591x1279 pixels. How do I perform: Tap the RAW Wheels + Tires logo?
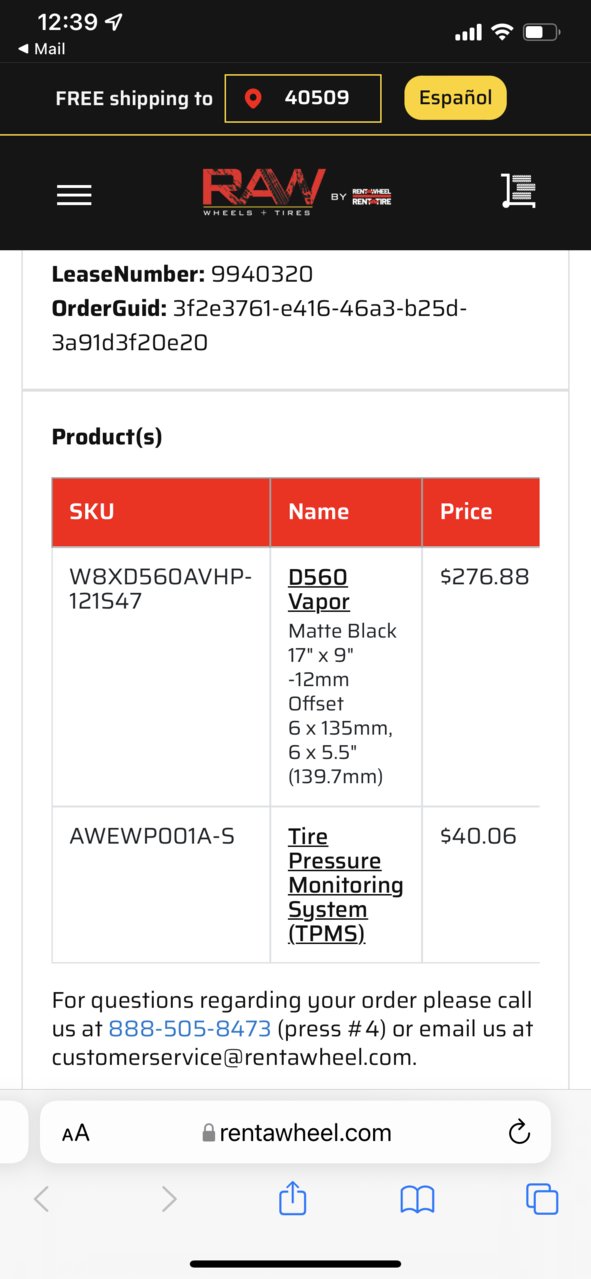[x=297, y=191]
